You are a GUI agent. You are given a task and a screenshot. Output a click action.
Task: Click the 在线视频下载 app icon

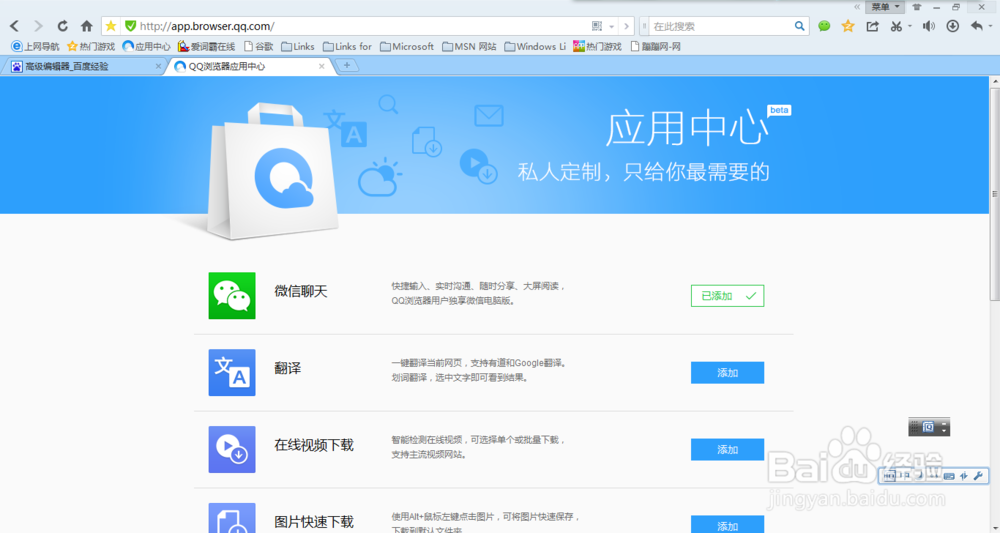click(232, 449)
